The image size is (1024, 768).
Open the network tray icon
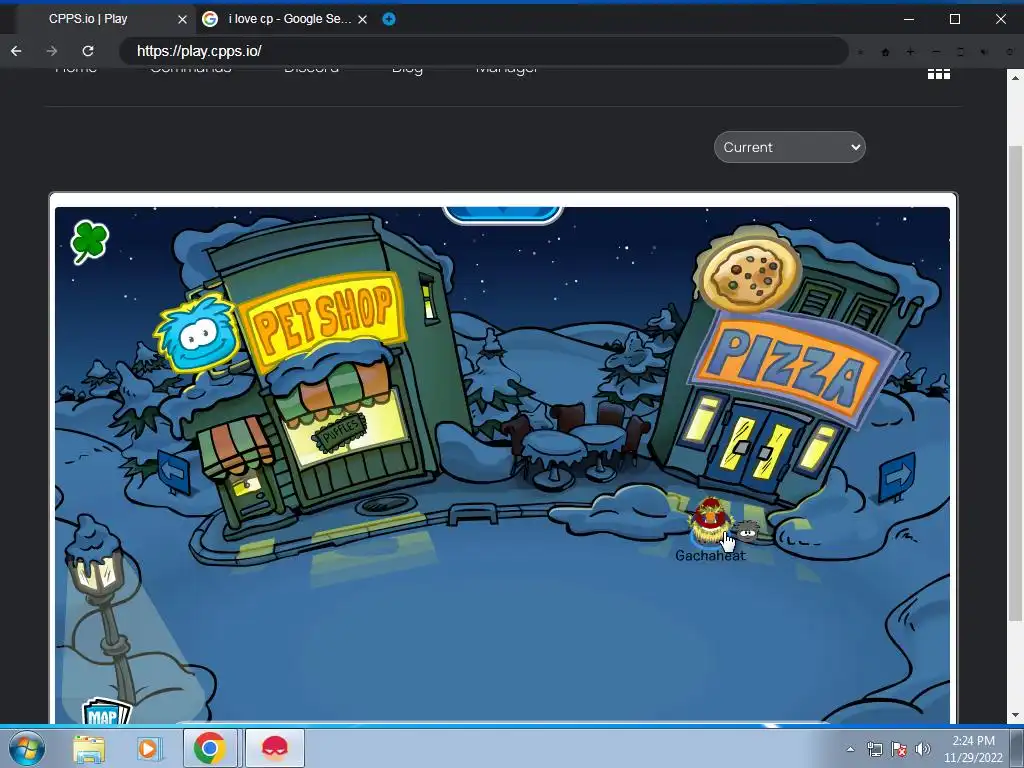[874, 749]
